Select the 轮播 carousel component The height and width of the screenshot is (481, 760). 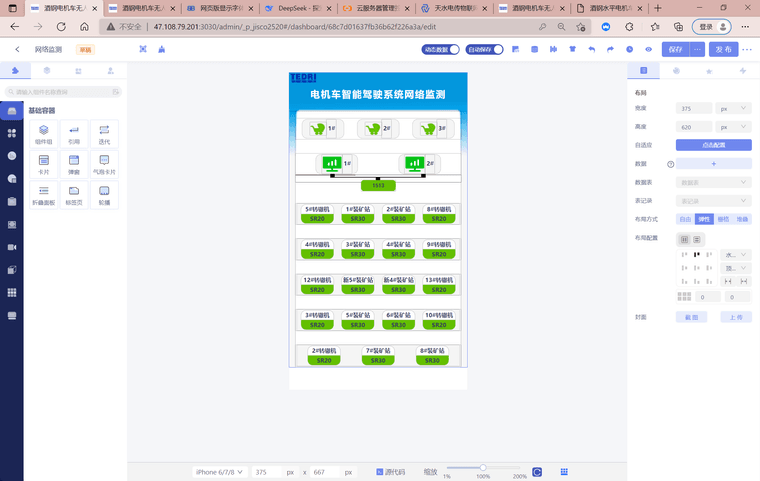(104, 194)
